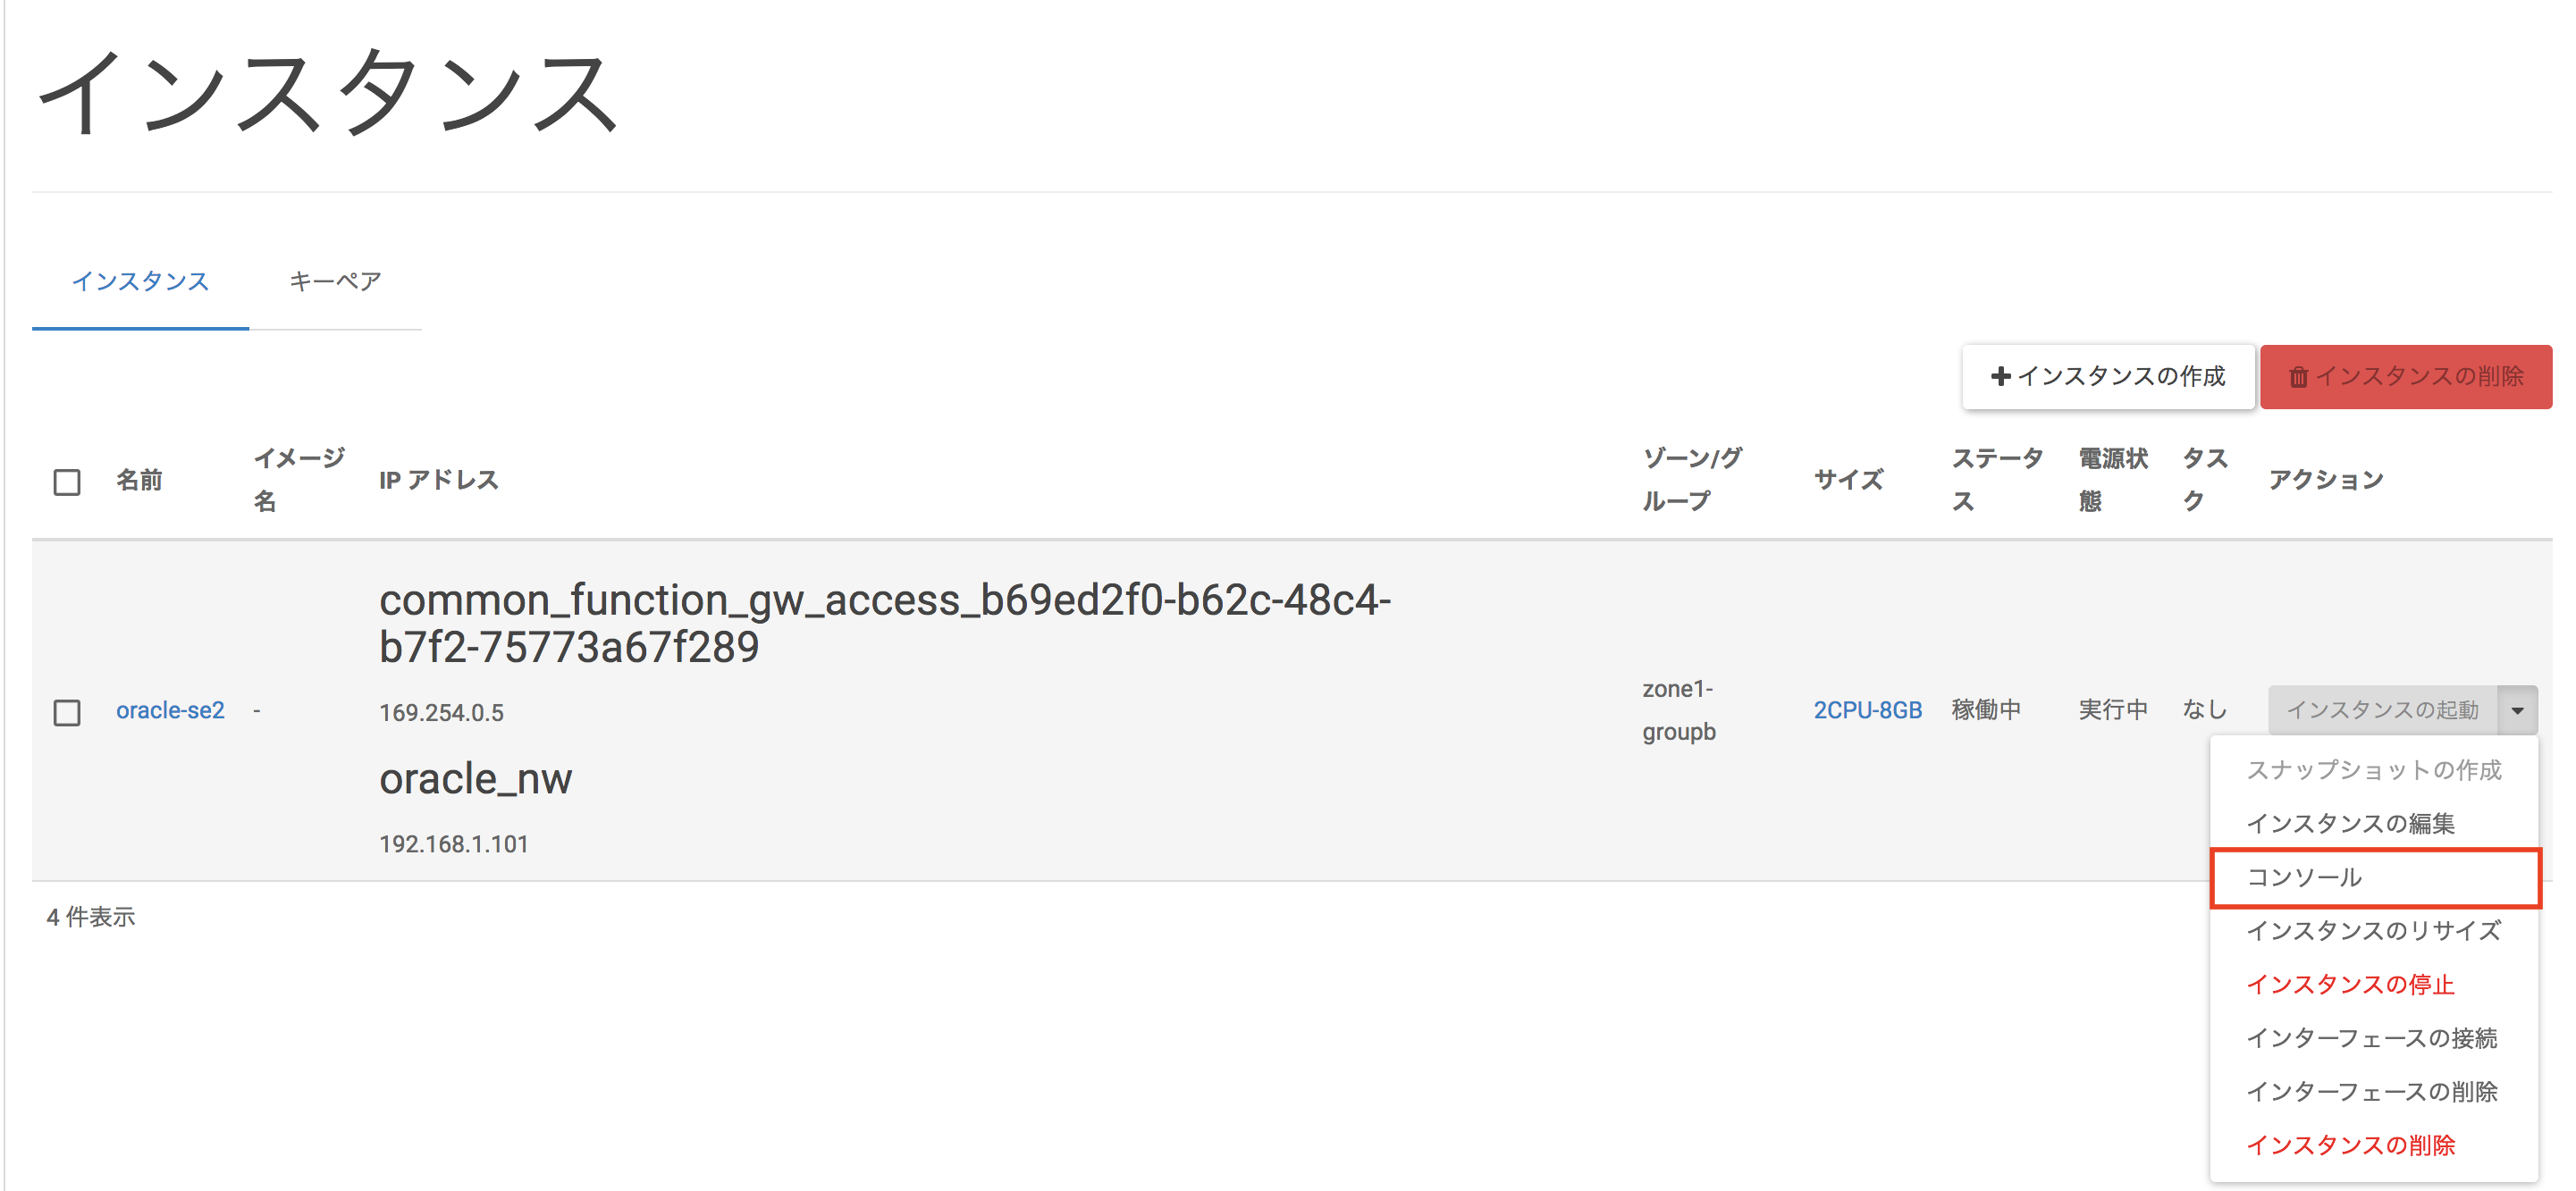Check the oracle-se2 instance row checkbox
The width and height of the screenshot is (2576, 1191).
[67, 712]
